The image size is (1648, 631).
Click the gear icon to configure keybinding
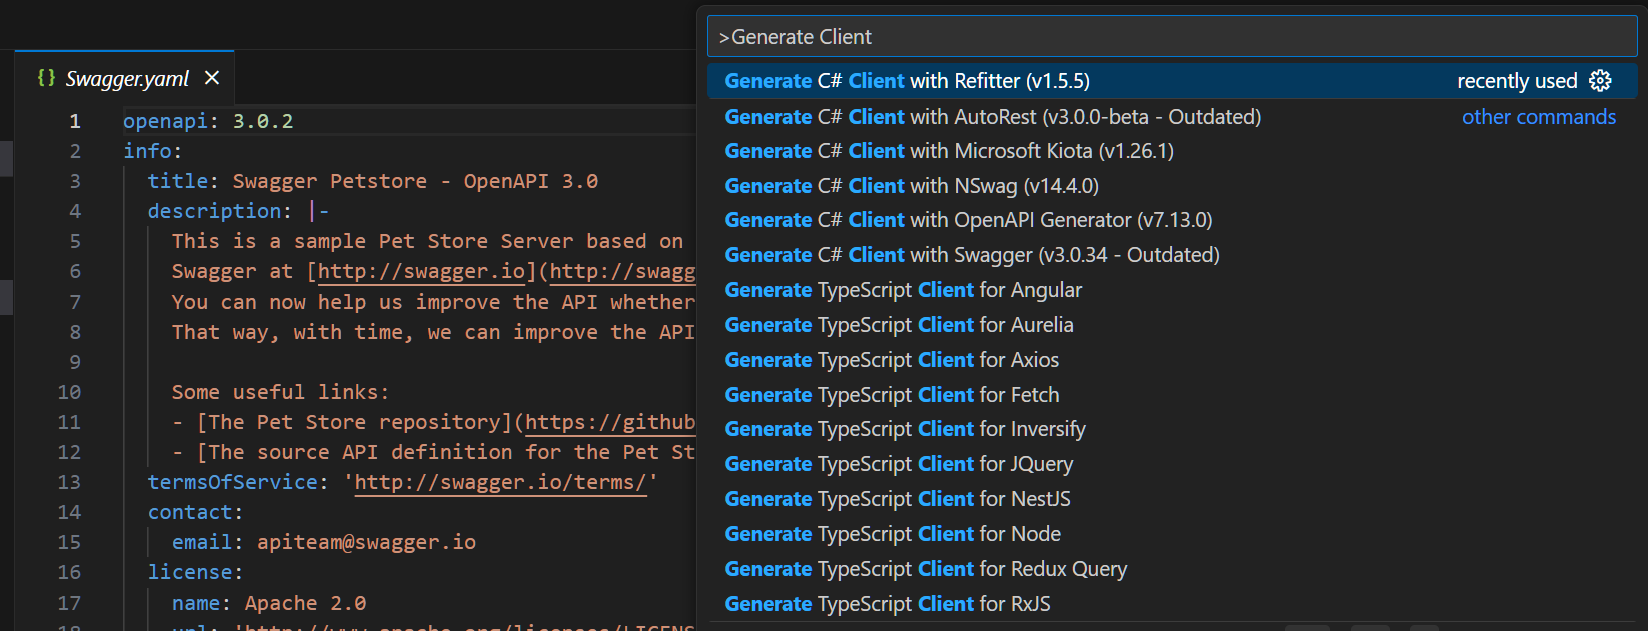tap(1600, 81)
